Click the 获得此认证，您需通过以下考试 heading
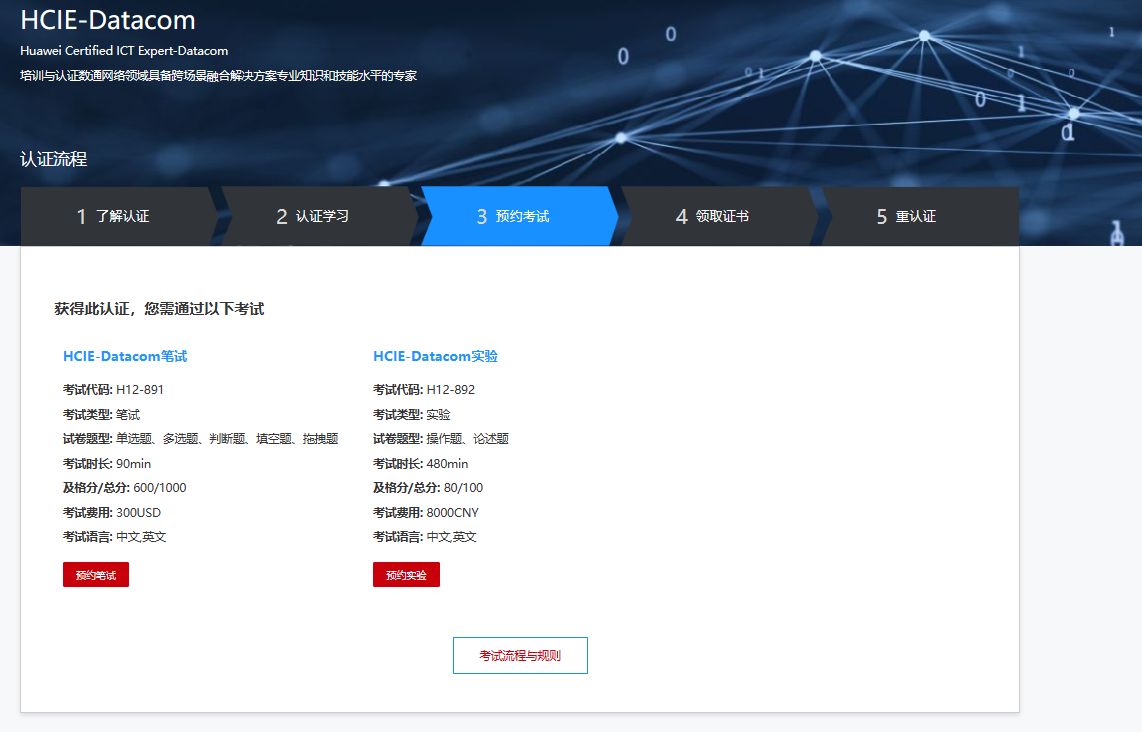1142x732 pixels. click(x=159, y=309)
